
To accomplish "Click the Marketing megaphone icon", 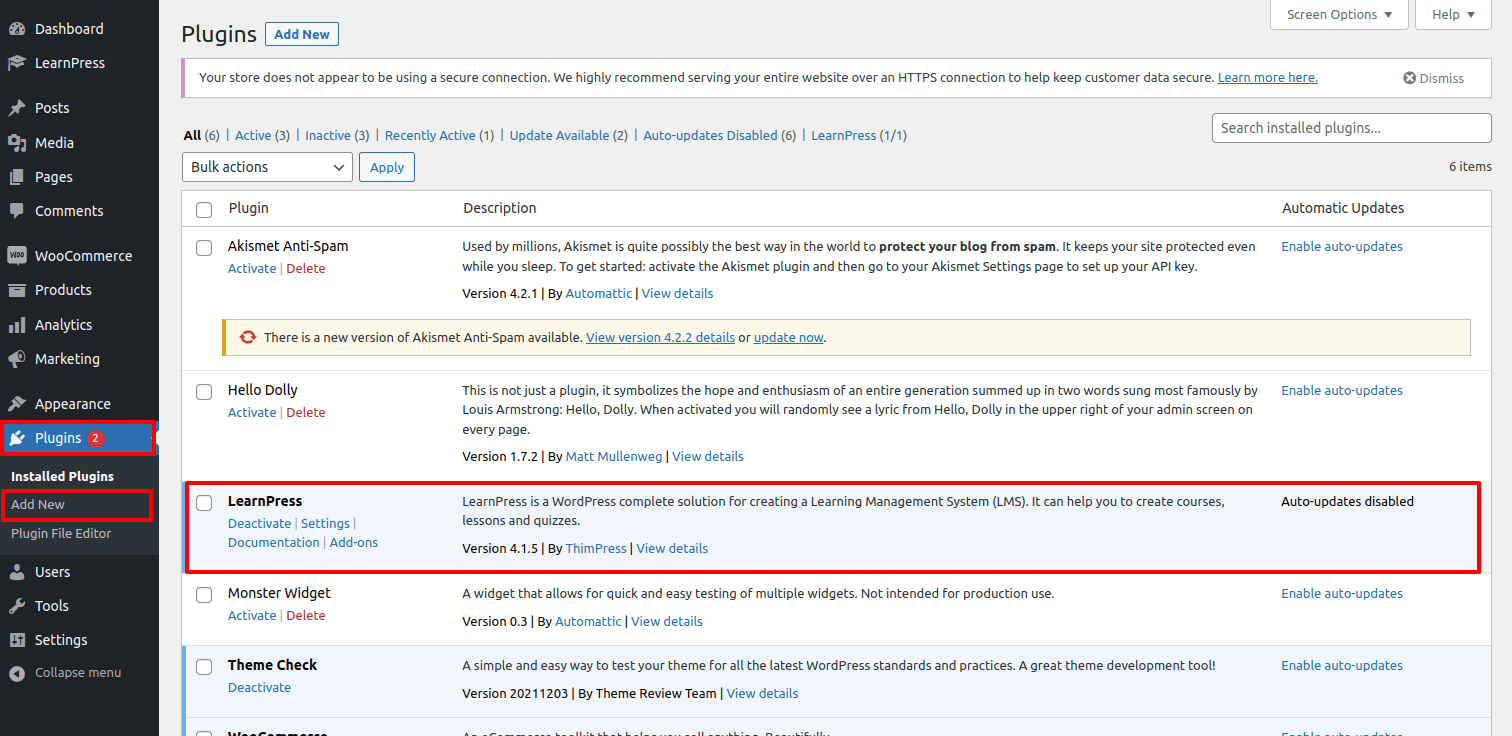I will click(x=17, y=359).
